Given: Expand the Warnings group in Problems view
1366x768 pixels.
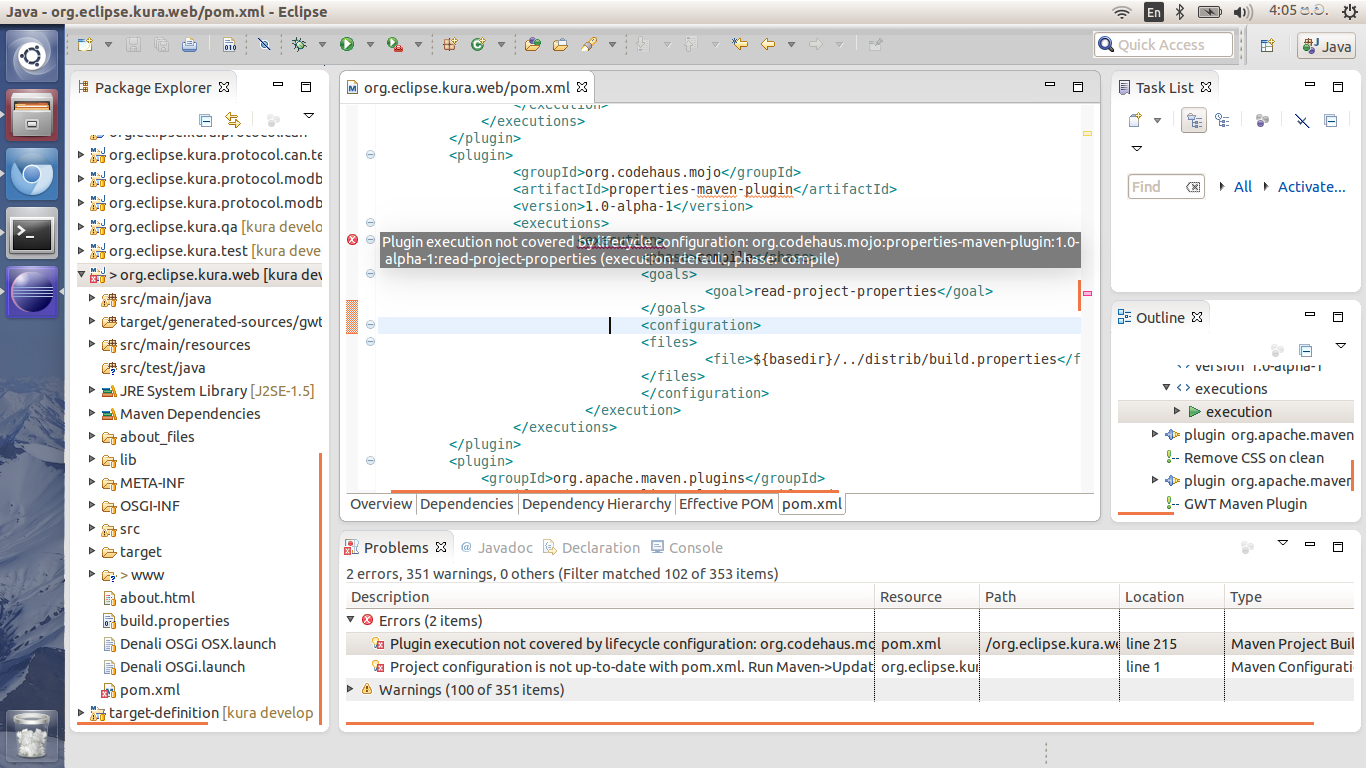Looking at the screenshot, I should (x=350, y=689).
